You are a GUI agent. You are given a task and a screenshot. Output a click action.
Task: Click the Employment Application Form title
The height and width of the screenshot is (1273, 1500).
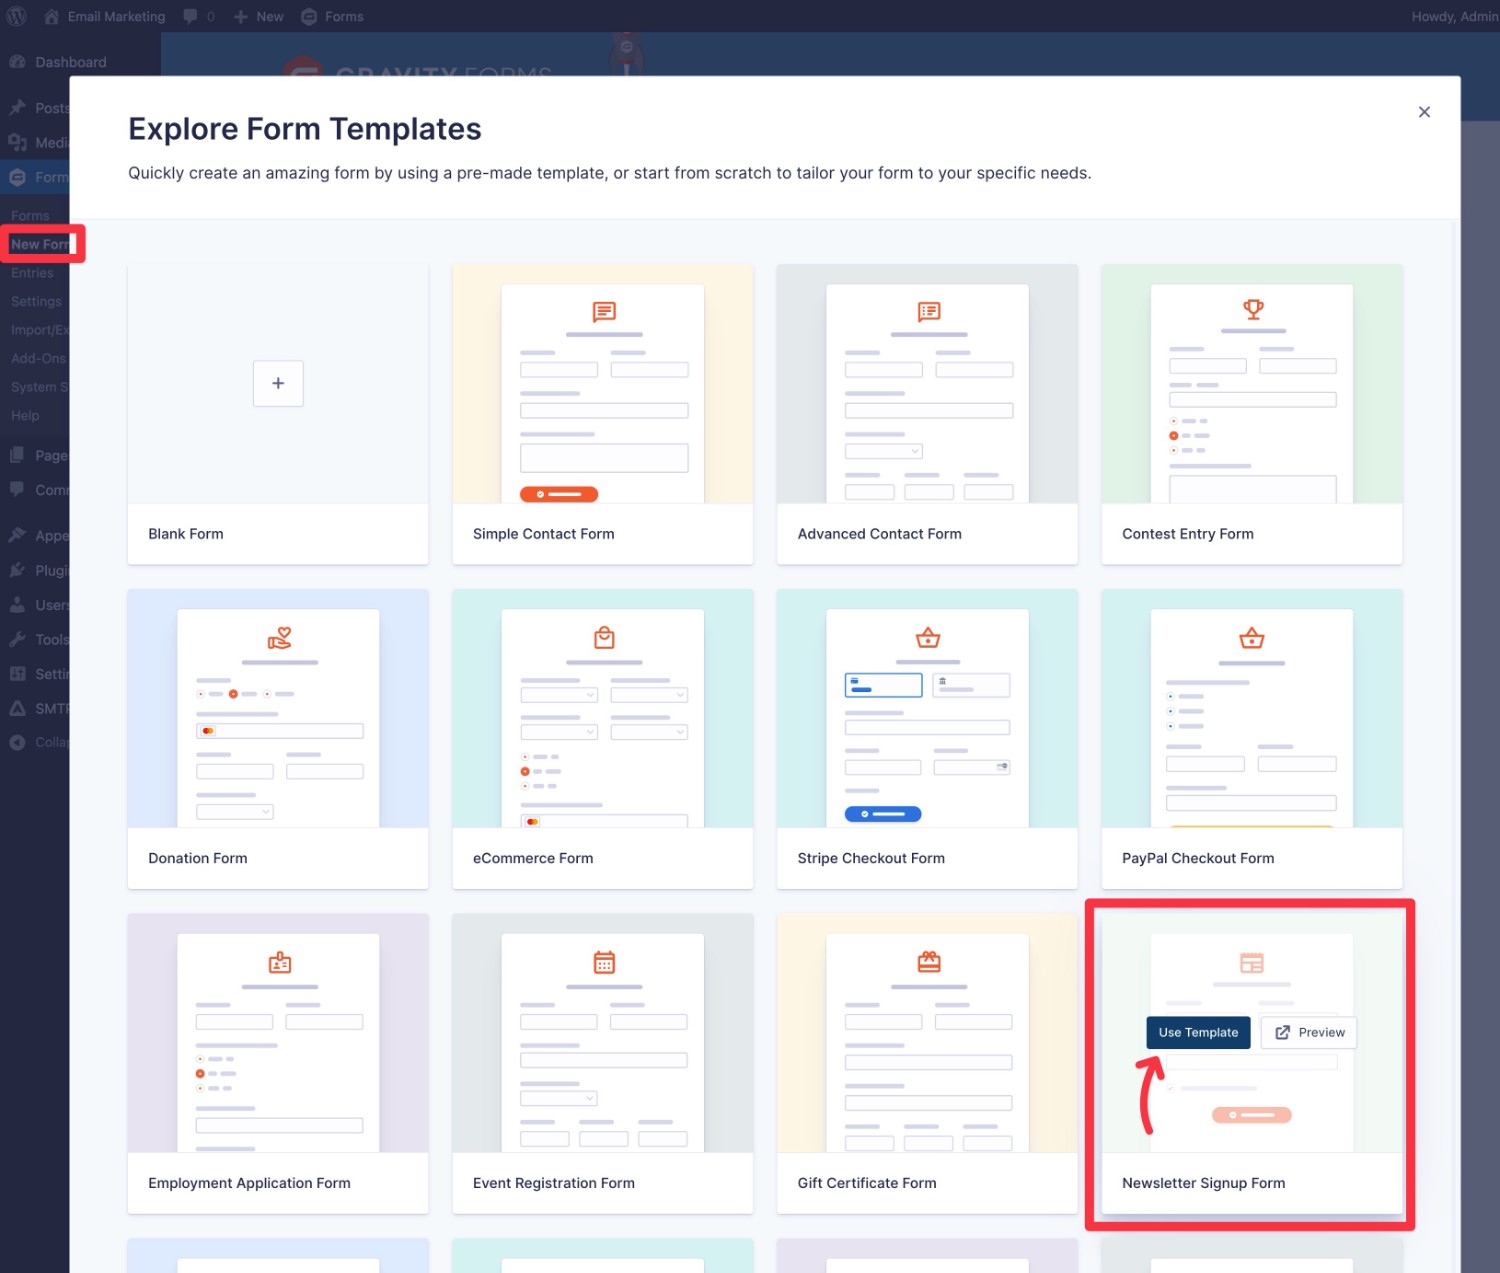tap(250, 1183)
